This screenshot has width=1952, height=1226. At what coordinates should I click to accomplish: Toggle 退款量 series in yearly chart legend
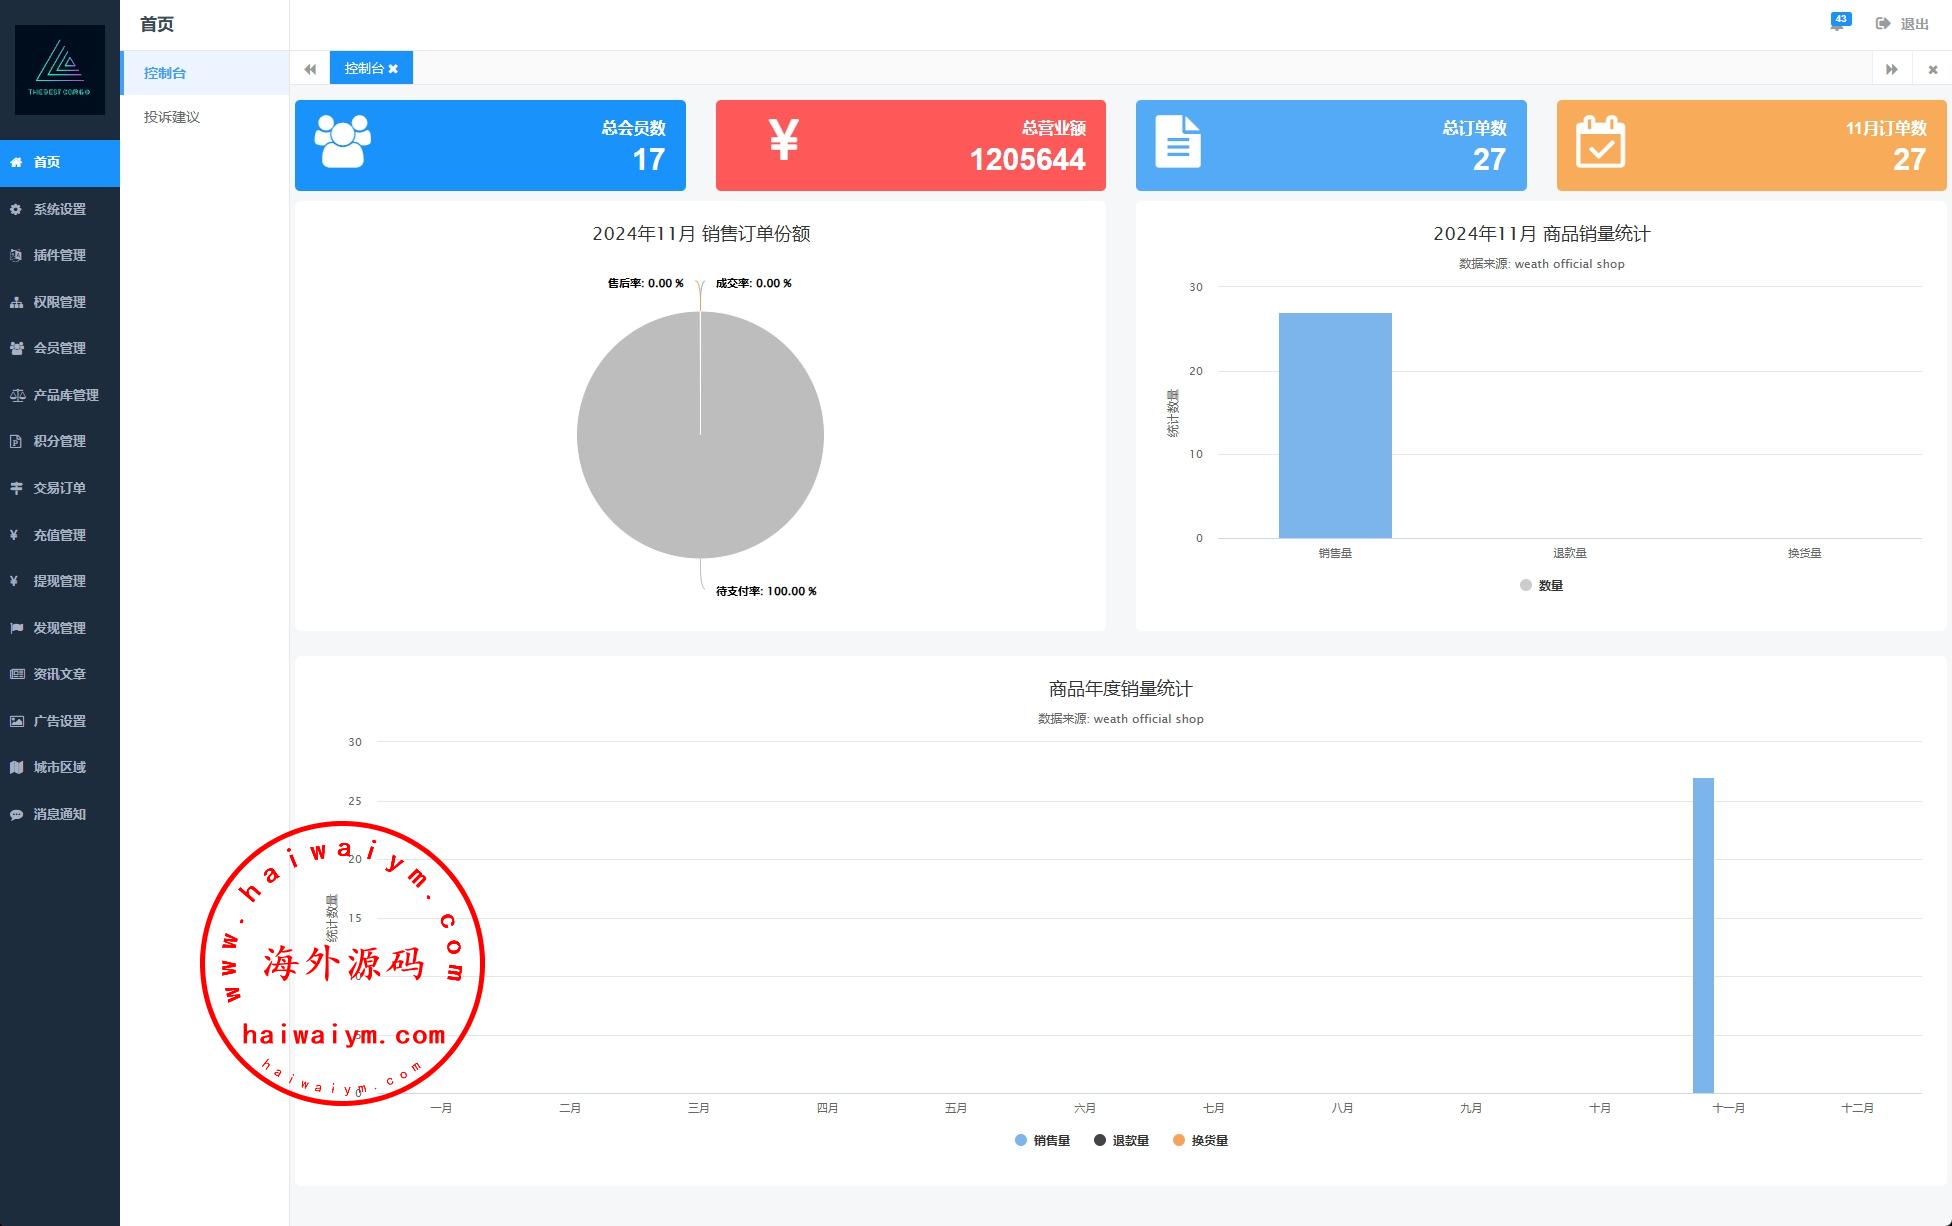click(x=1121, y=1141)
